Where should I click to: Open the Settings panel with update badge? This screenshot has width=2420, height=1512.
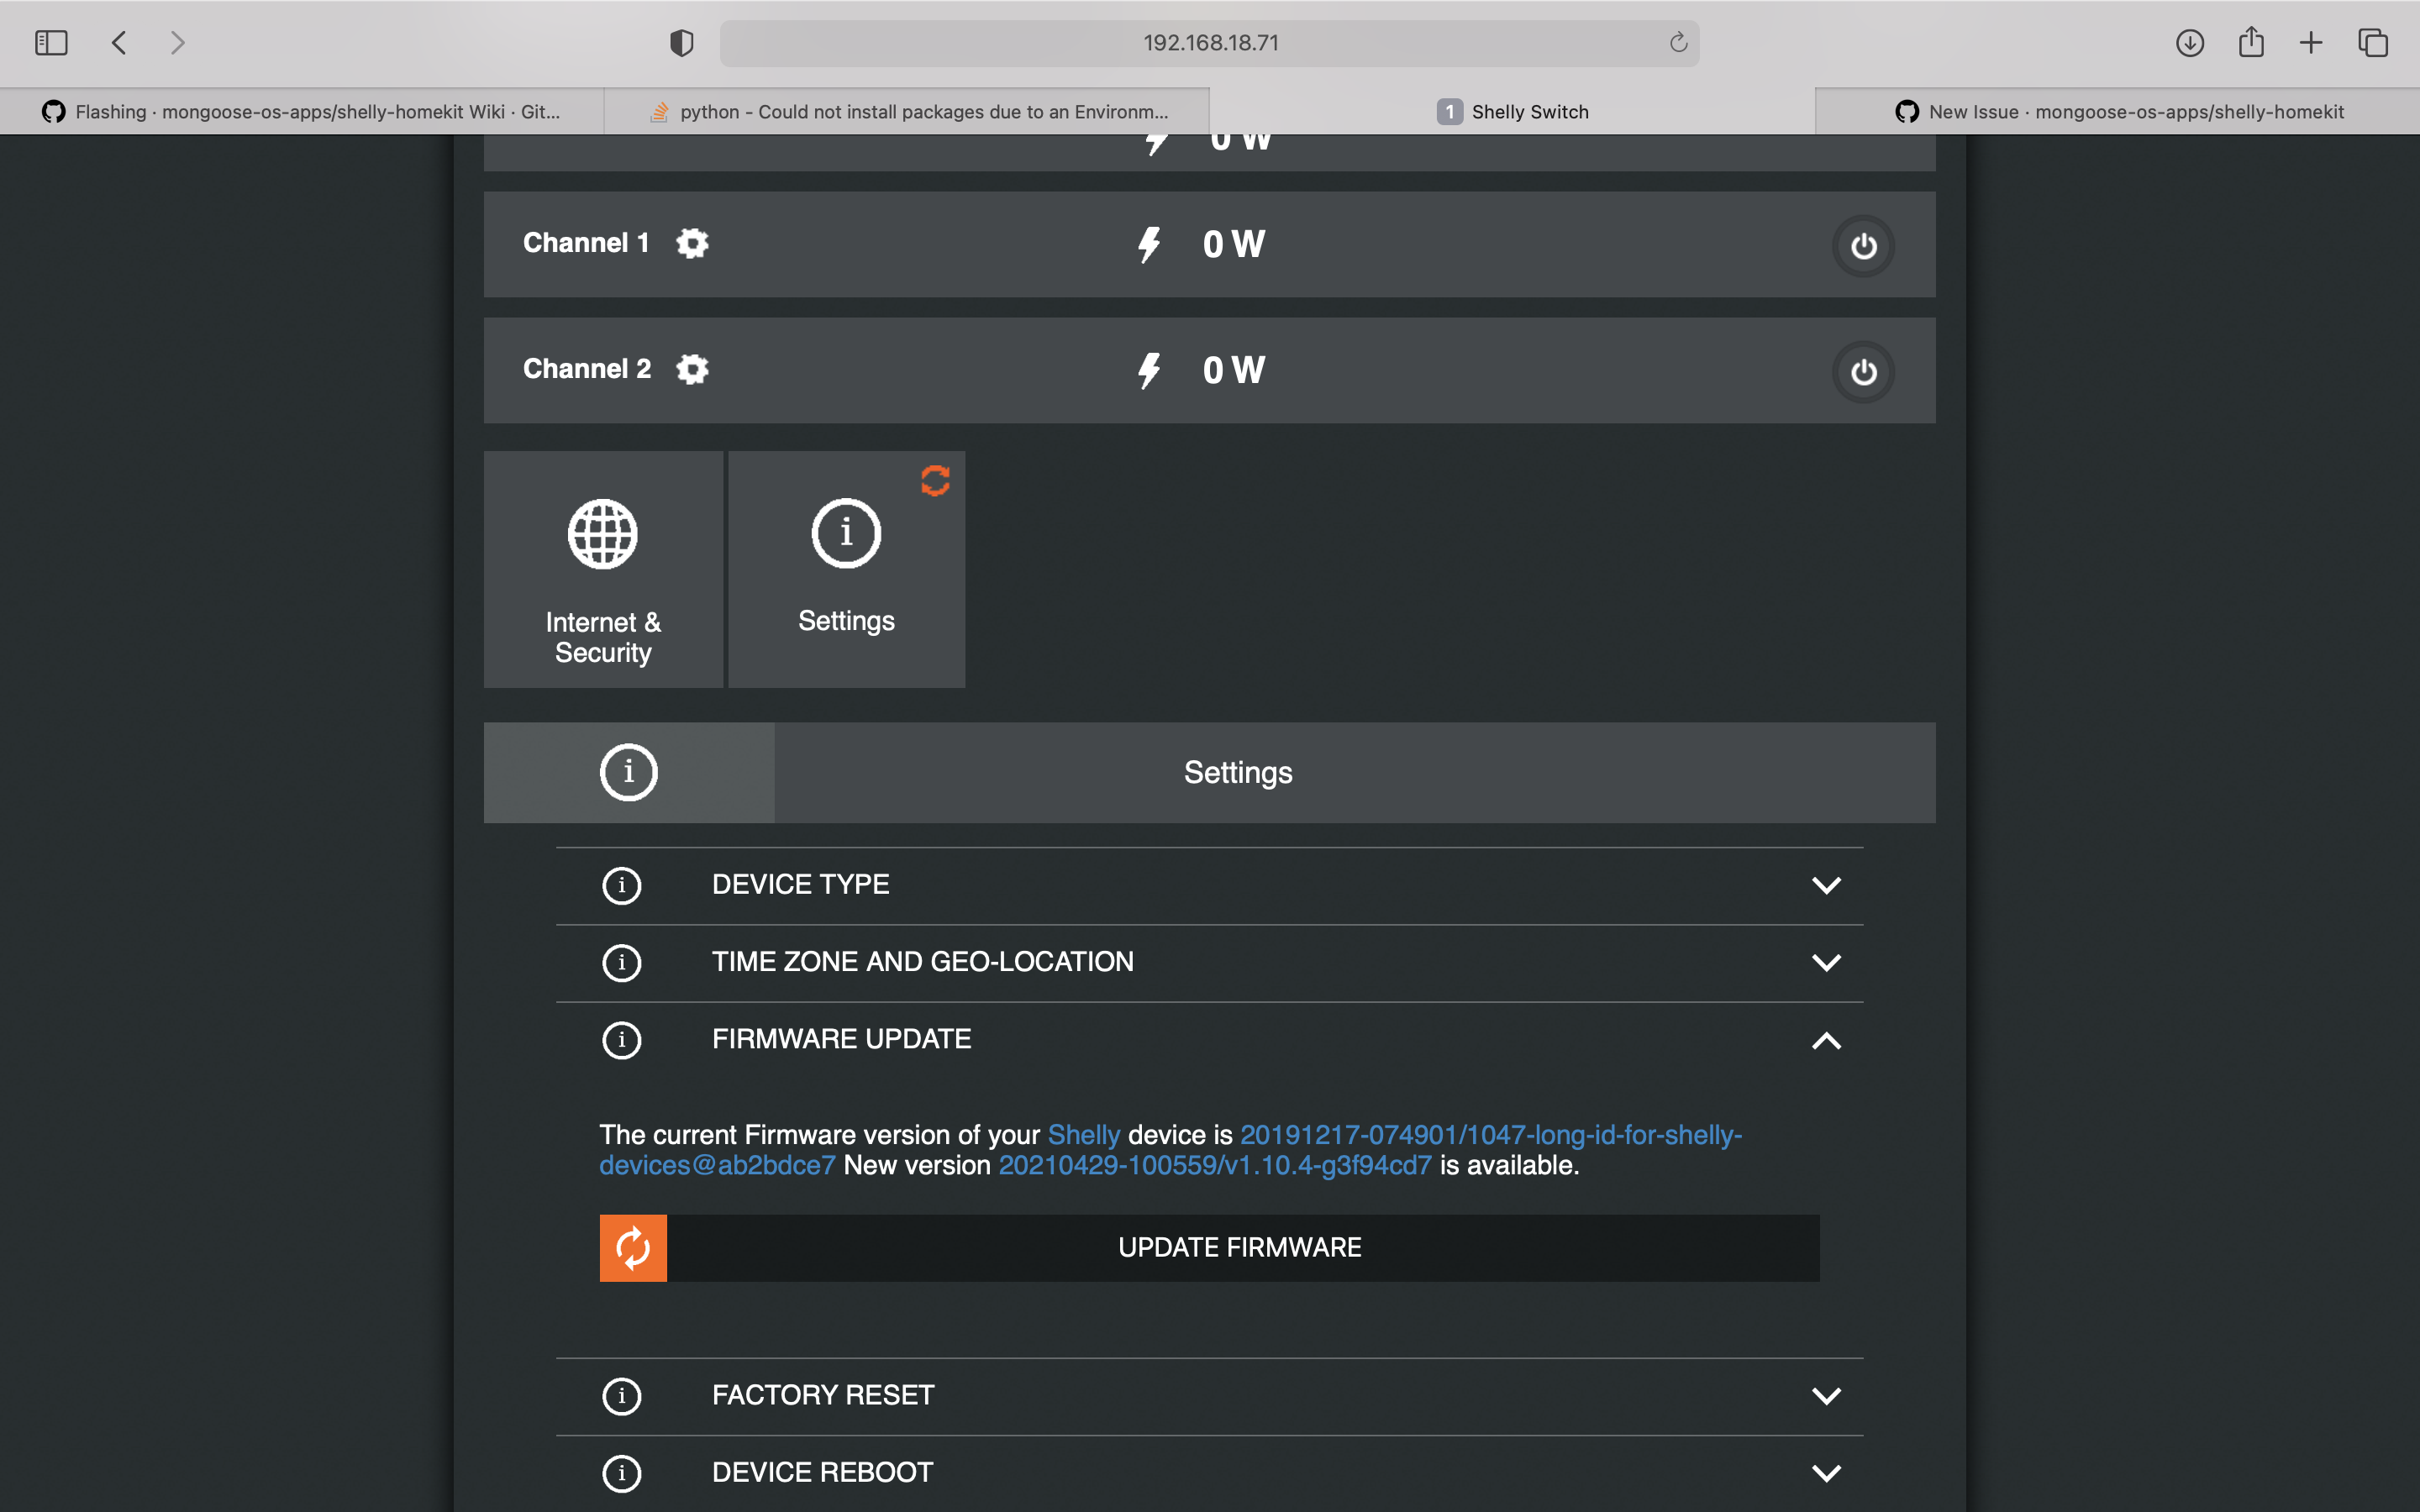(x=845, y=569)
